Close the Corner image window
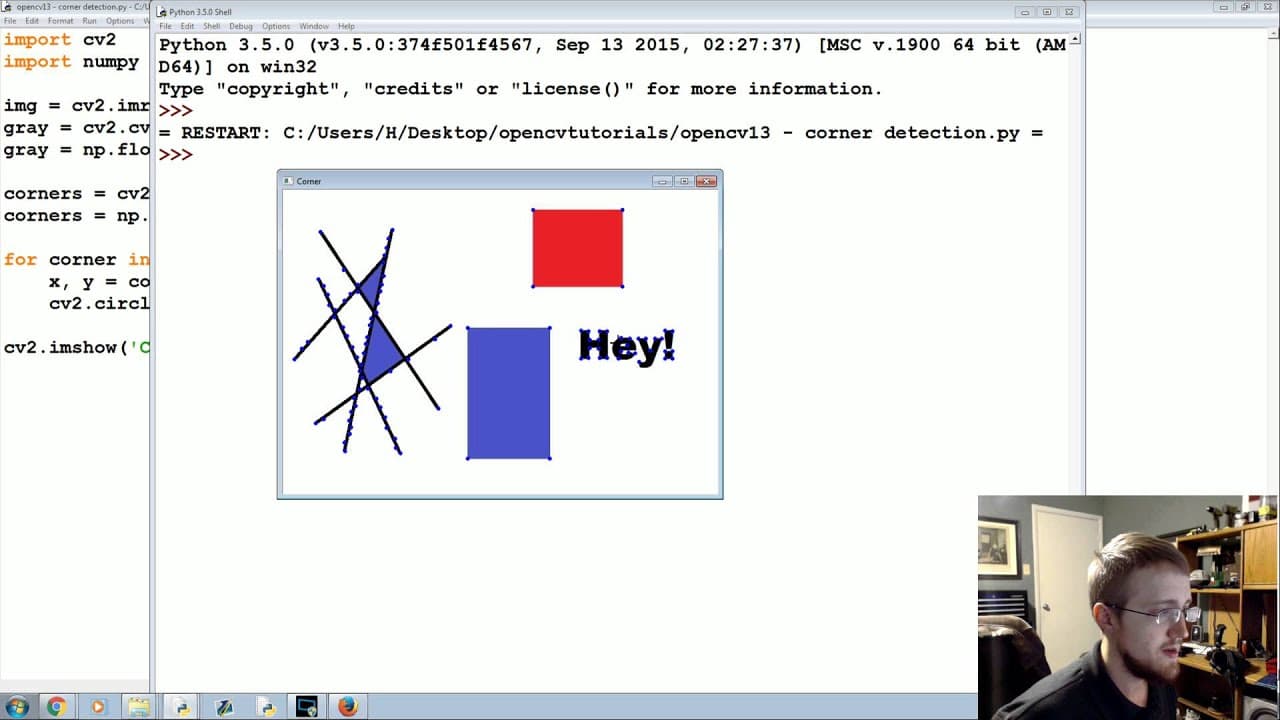 tap(706, 181)
